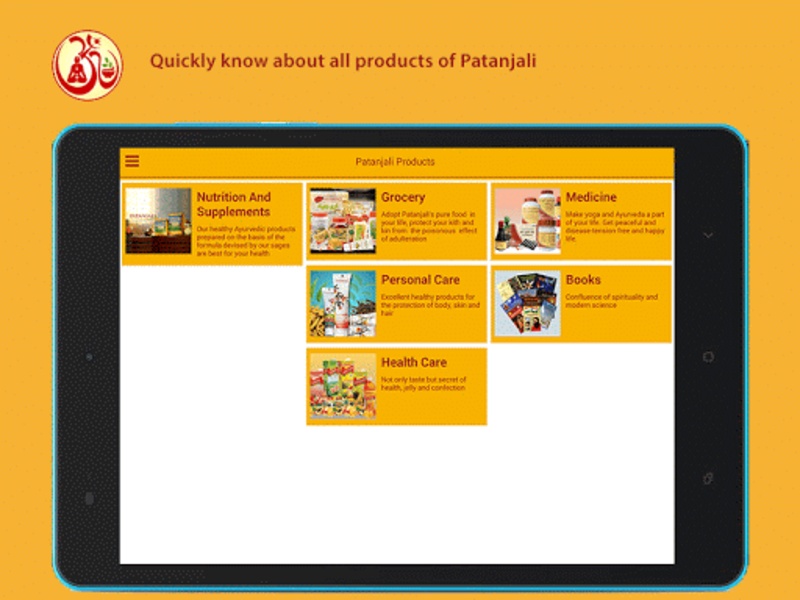Click the Patanjali Om logo

87,65
